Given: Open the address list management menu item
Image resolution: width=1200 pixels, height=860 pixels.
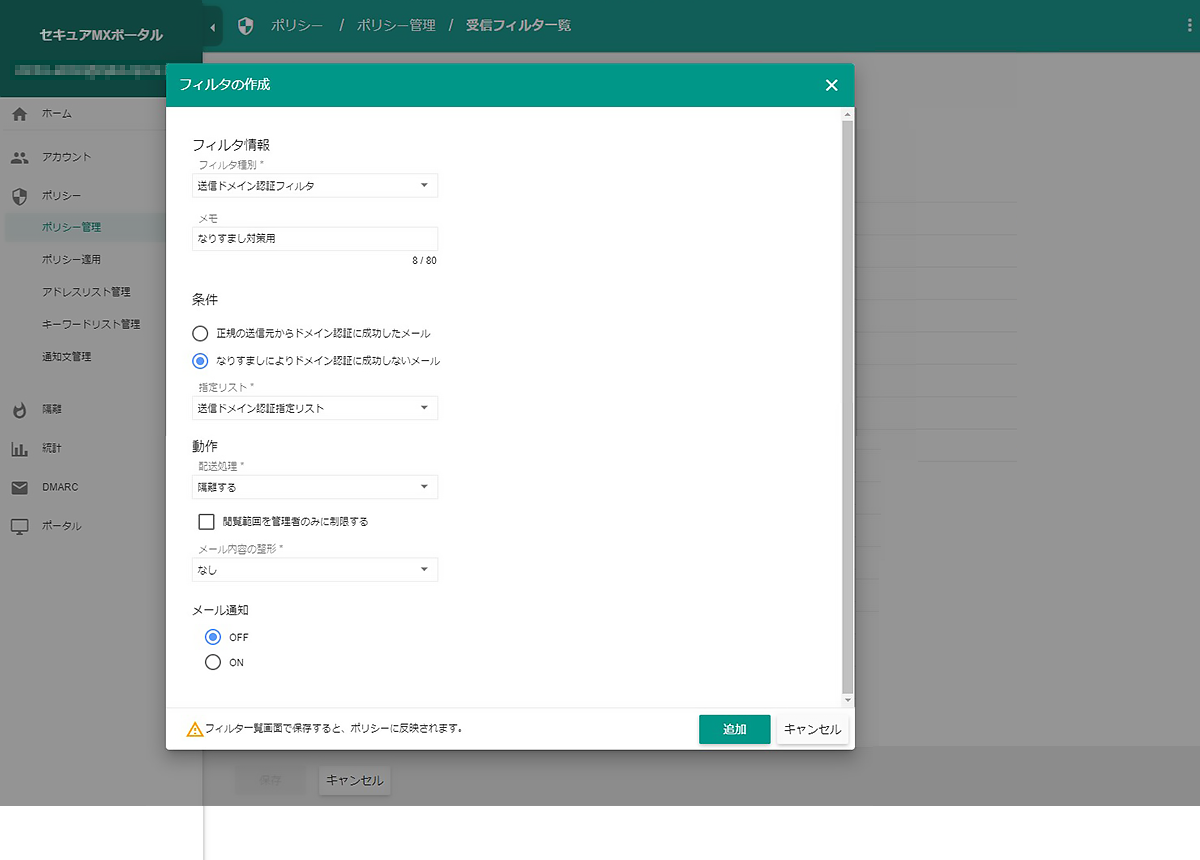Looking at the screenshot, I should click(x=86, y=292).
